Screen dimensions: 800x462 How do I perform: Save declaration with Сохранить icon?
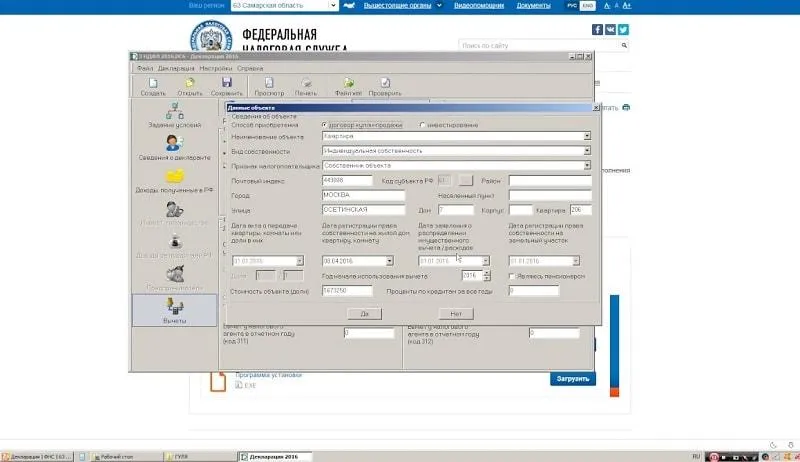coord(227,85)
